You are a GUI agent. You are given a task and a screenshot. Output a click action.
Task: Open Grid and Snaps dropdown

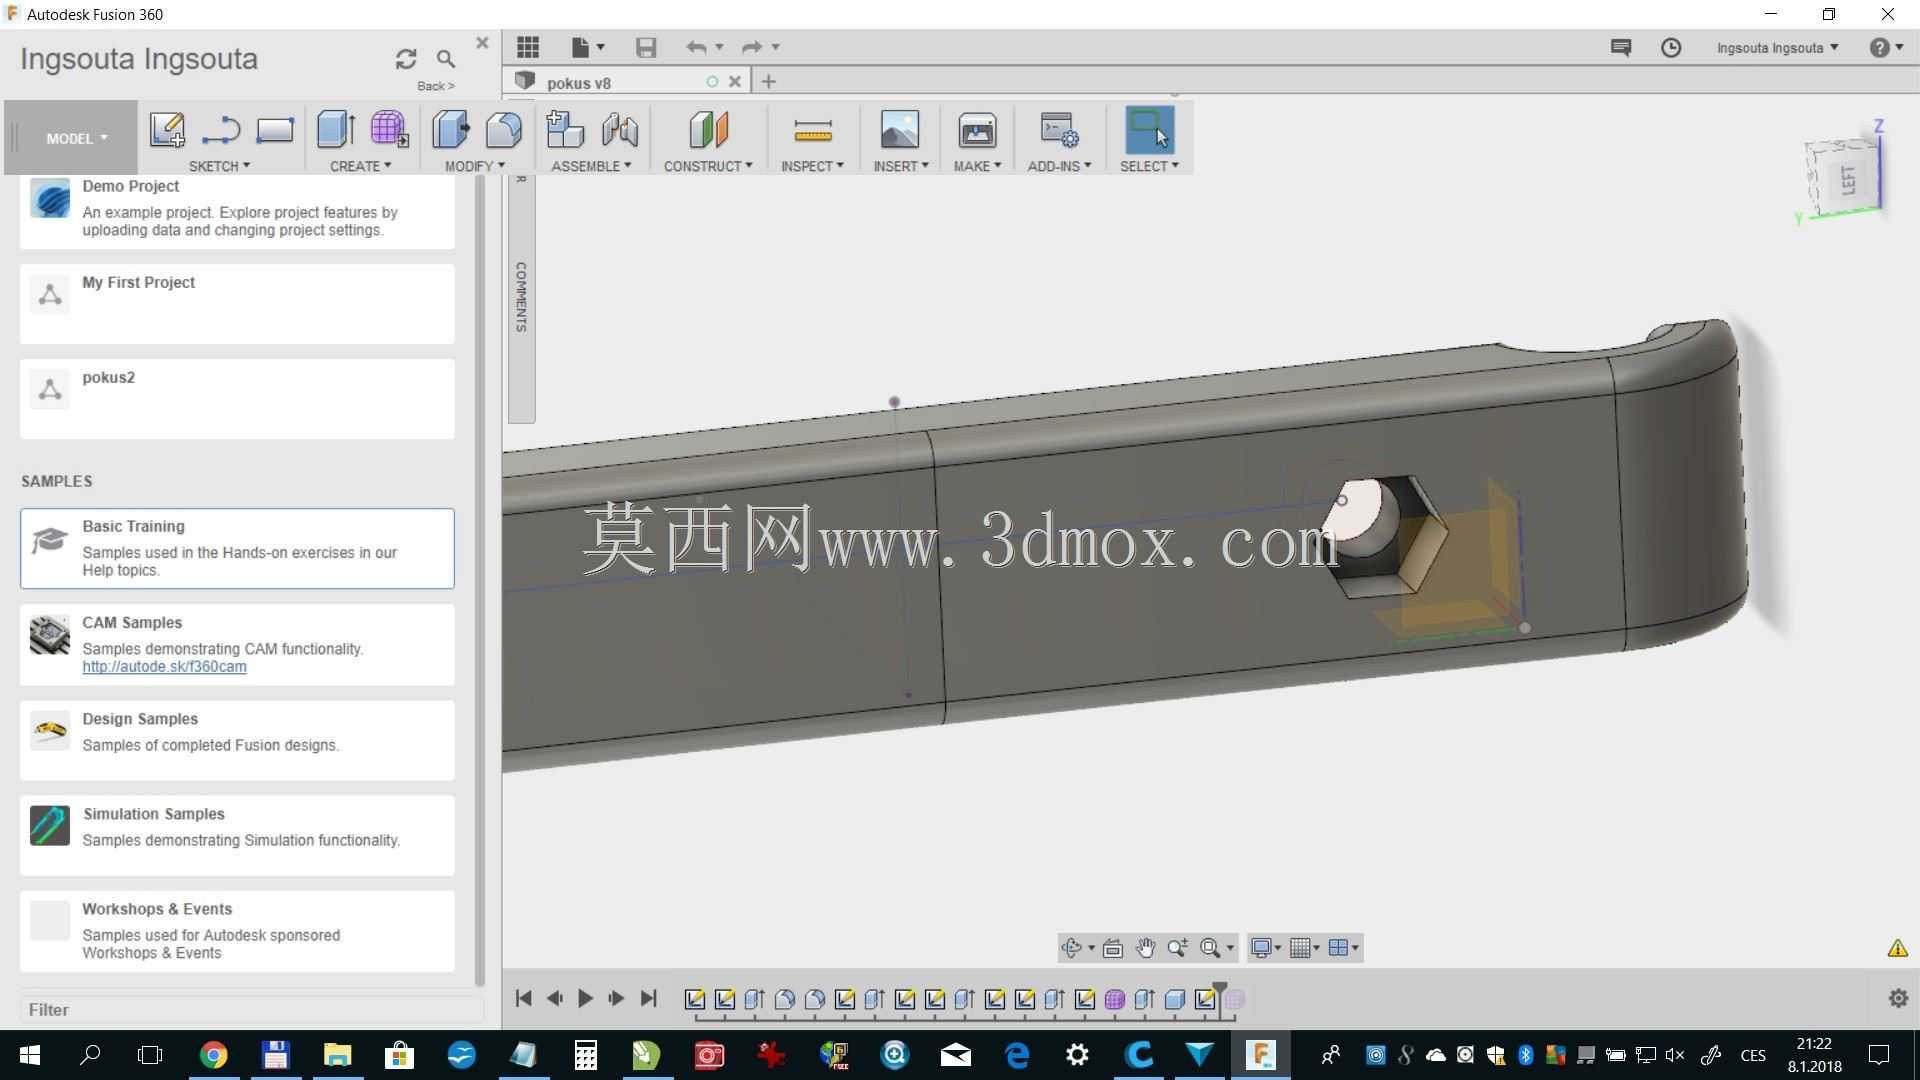point(1304,948)
